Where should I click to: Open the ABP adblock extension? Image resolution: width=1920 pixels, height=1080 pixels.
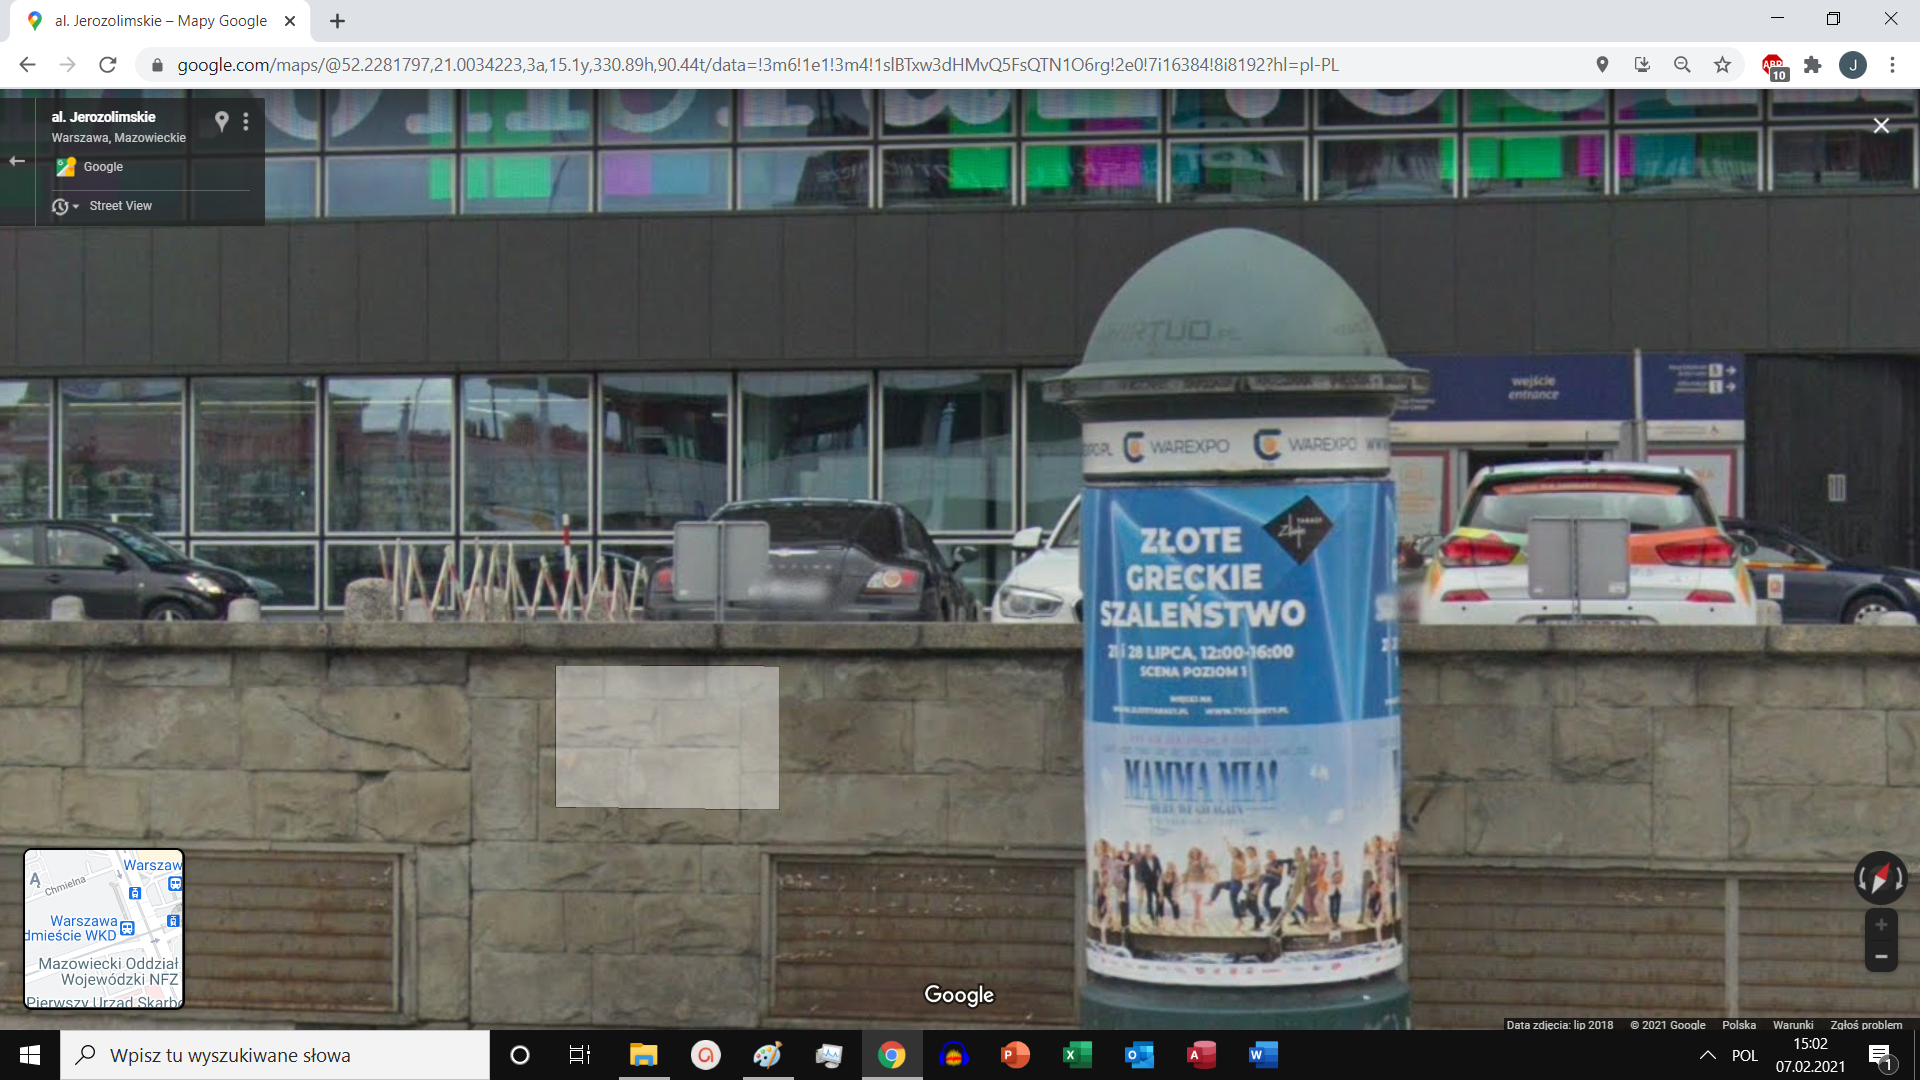coord(1774,66)
